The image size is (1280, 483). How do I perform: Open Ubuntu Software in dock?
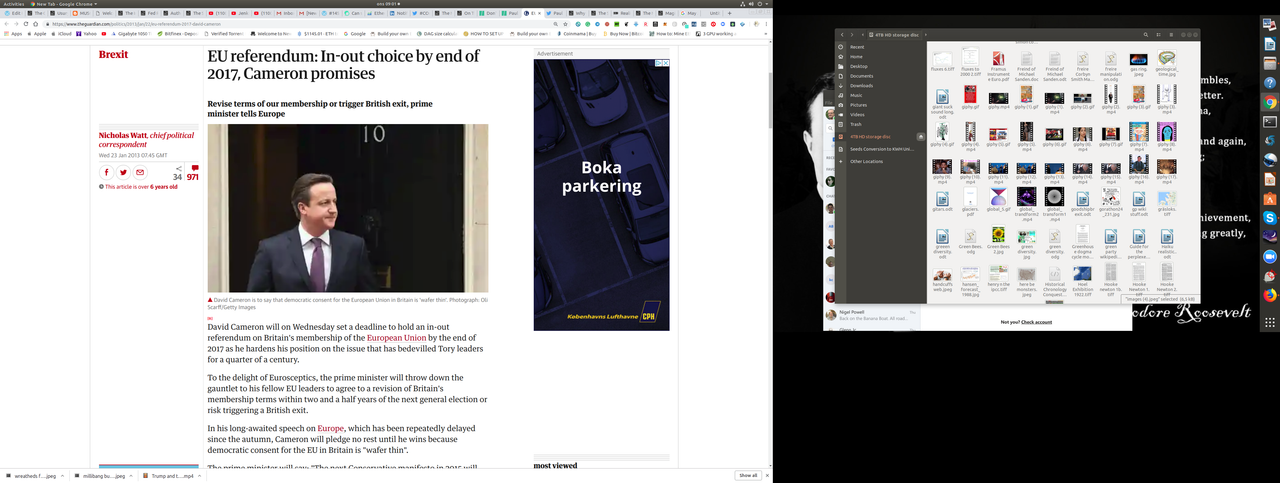coord(1270,198)
